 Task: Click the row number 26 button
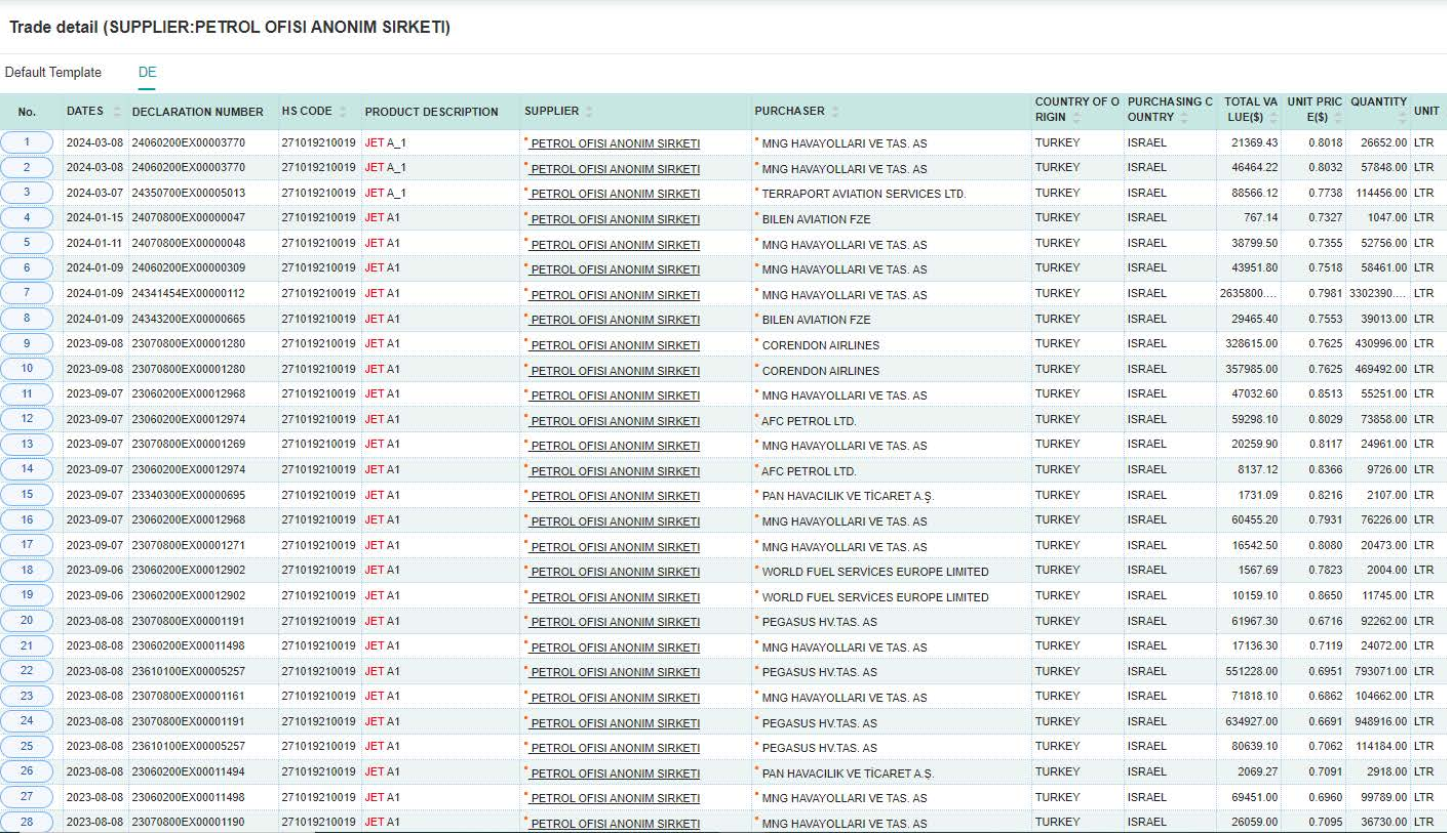coord(27,771)
